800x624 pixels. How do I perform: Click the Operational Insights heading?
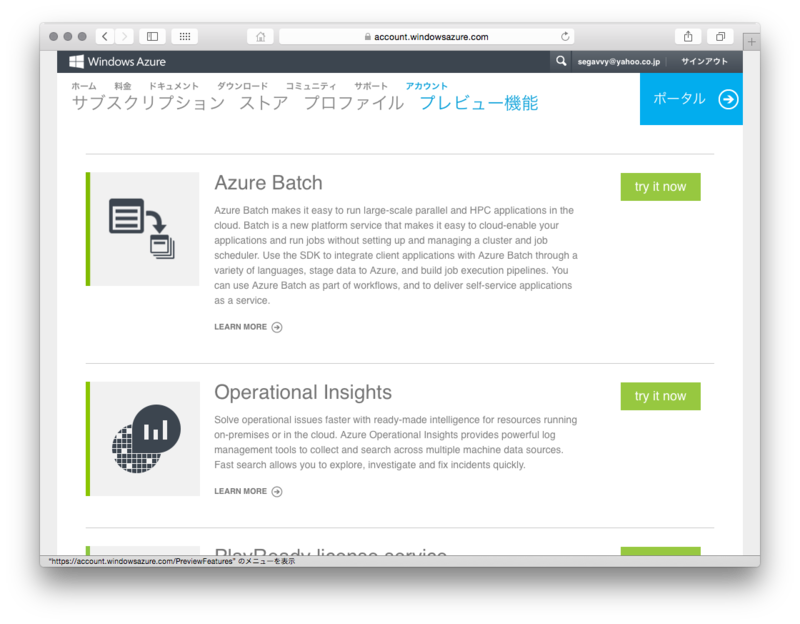click(303, 392)
